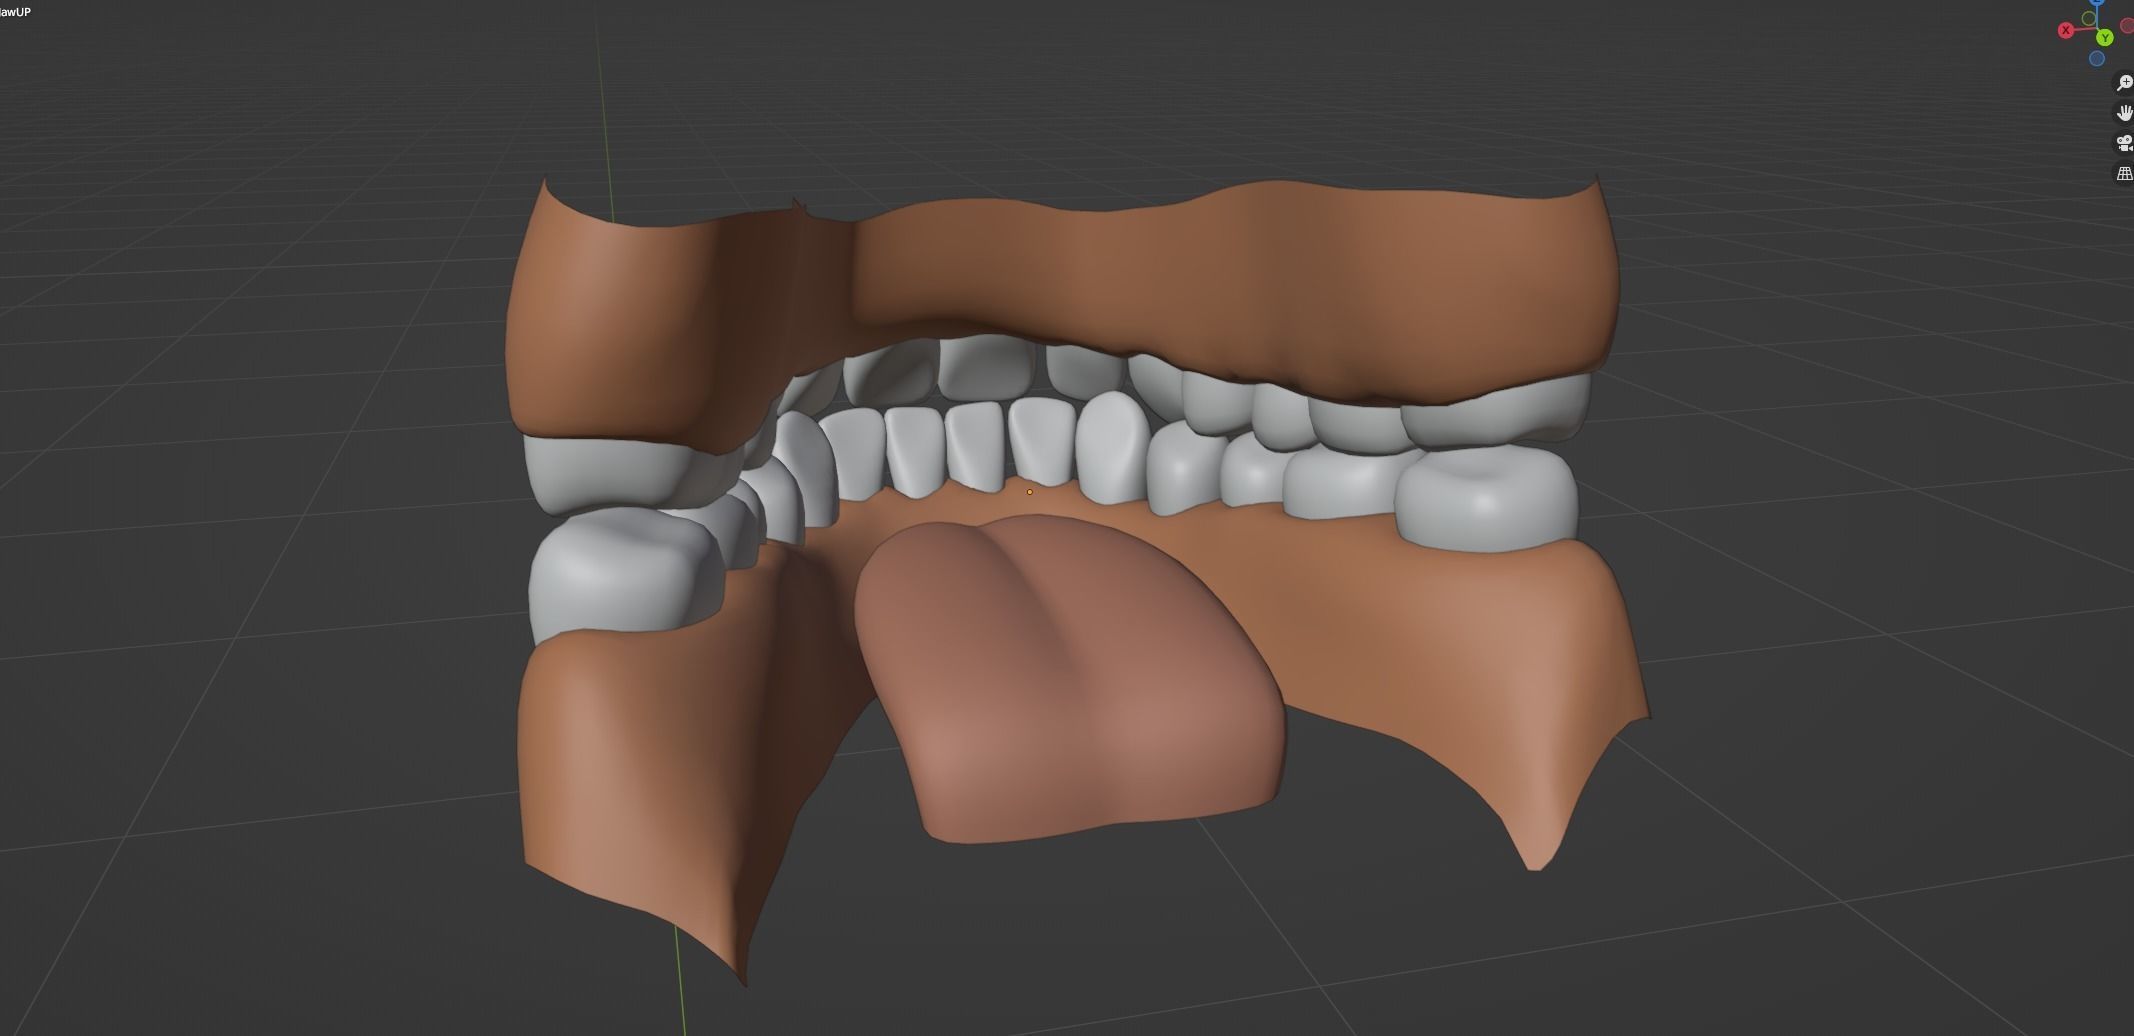Snap view to the hollow negative Y axis handle

click(x=2089, y=19)
